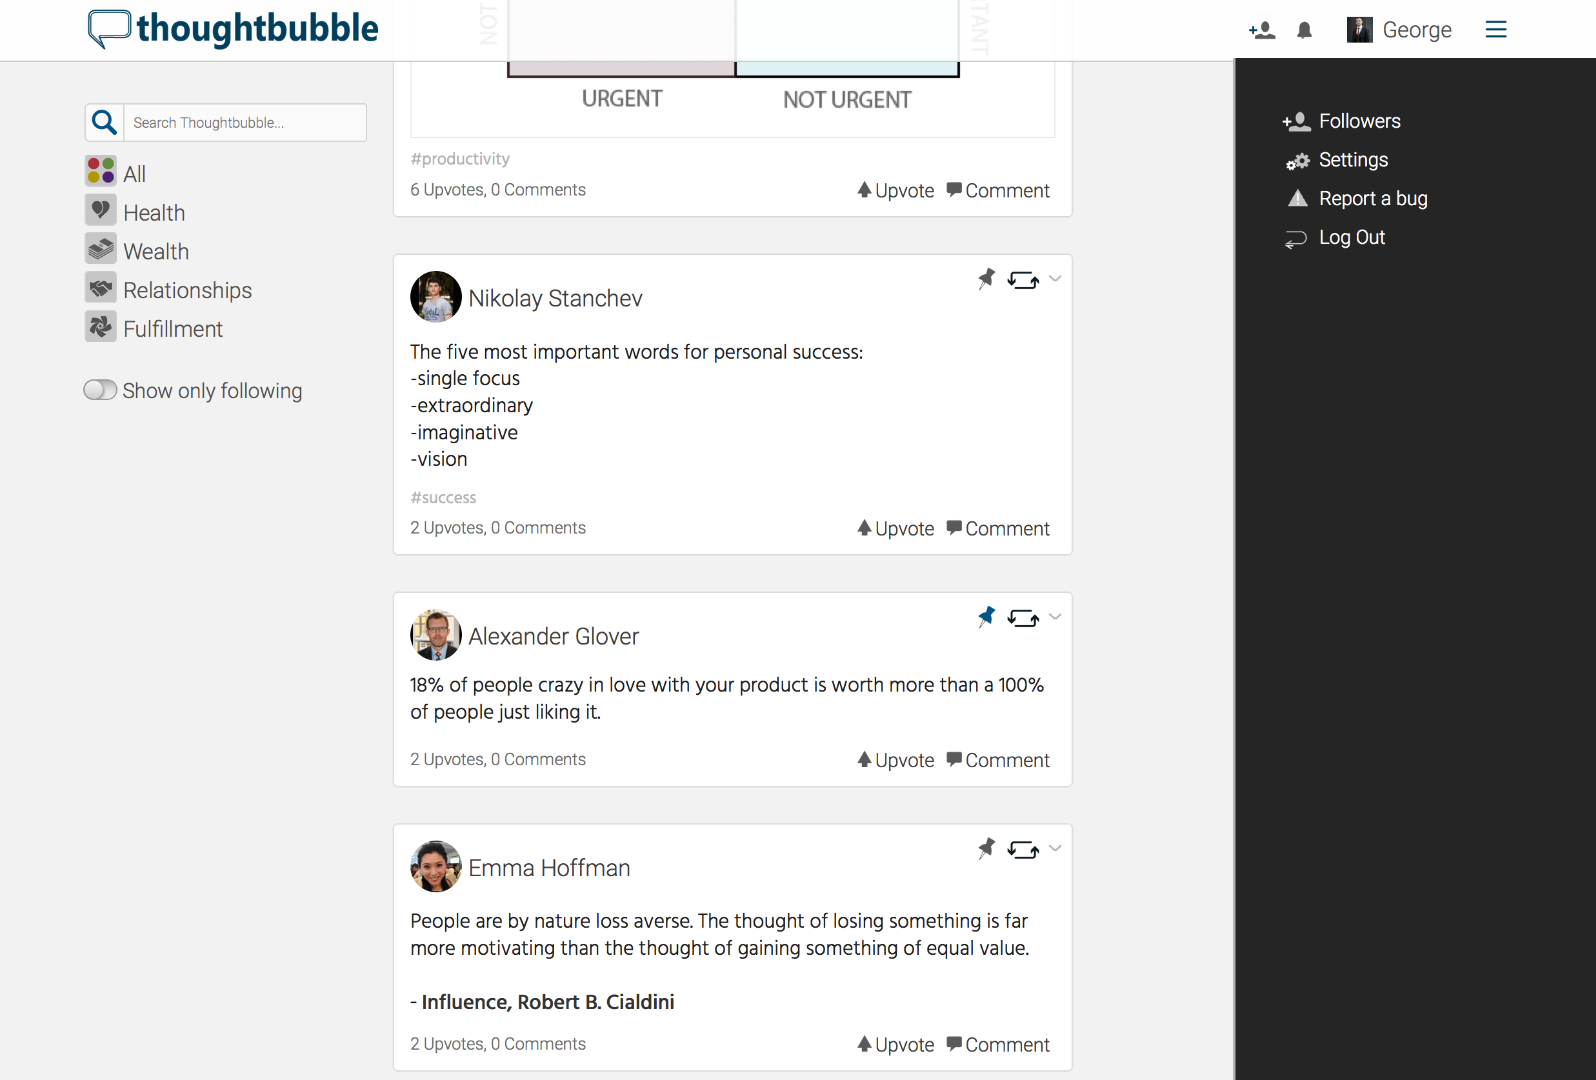Expand options chevron on Alexander Glover's post
Viewport: 1596px width, 1080px height.
[1055, 617]
